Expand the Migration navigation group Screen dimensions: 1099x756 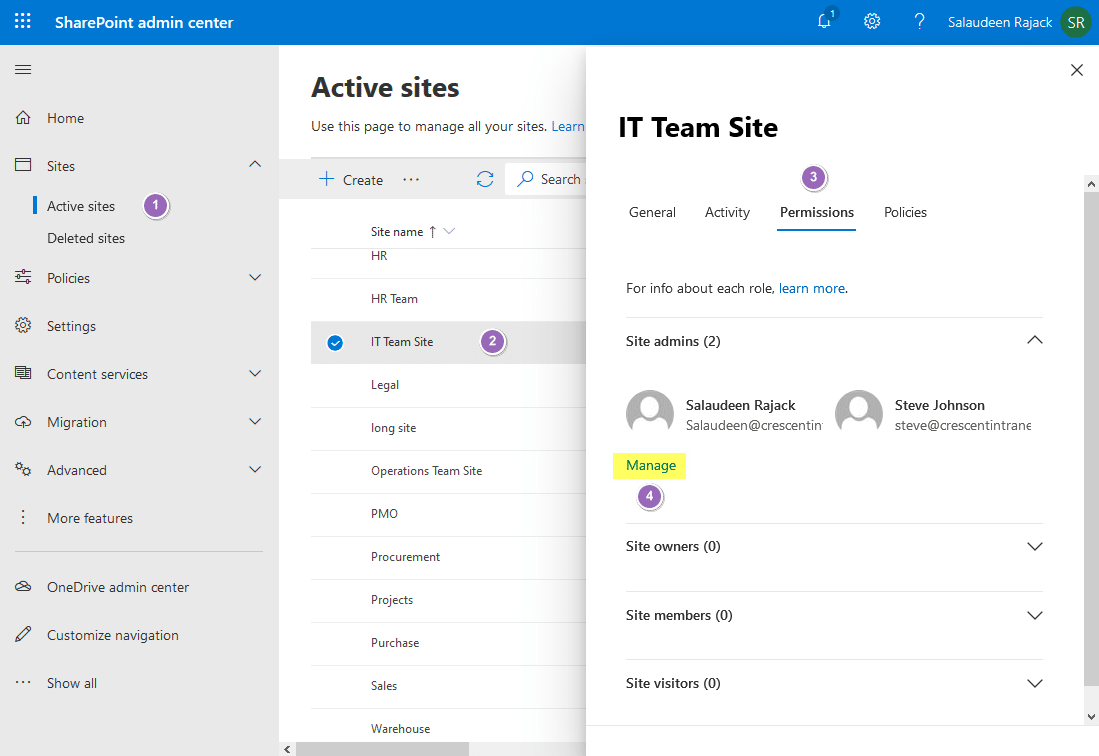pos(255,422)
